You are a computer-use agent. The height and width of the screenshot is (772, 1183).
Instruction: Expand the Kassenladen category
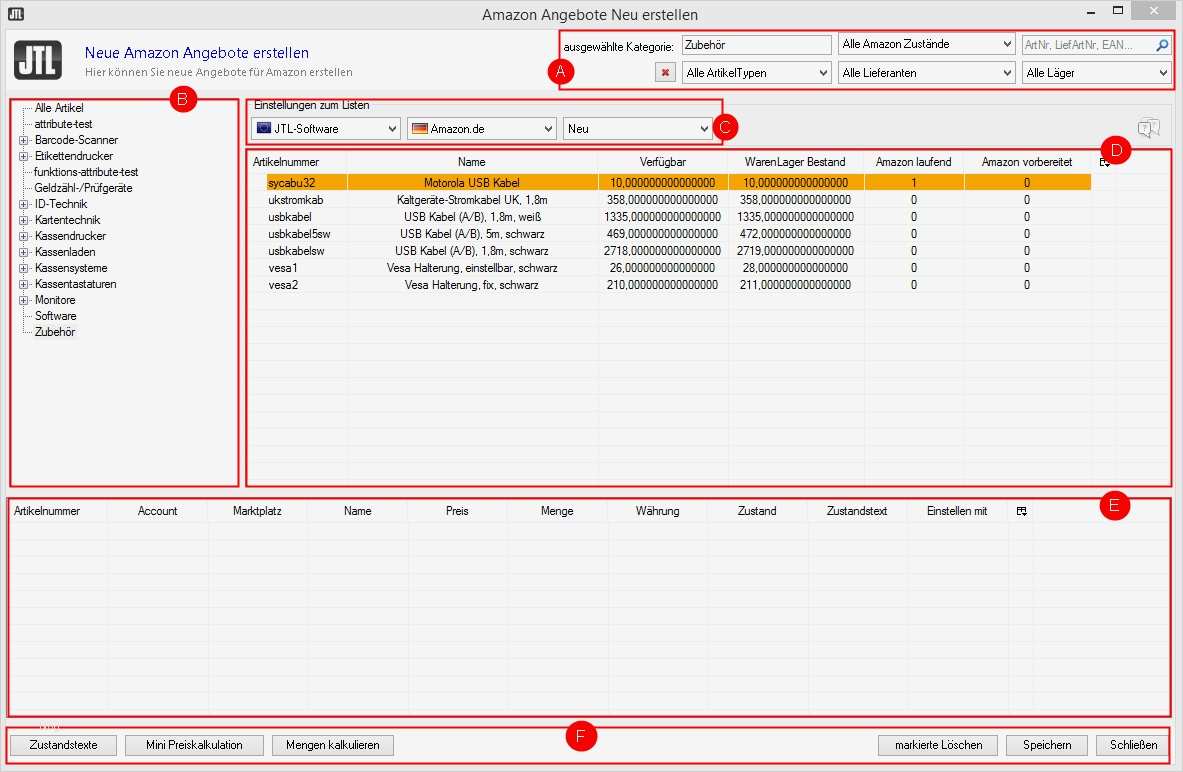(23, 252)
